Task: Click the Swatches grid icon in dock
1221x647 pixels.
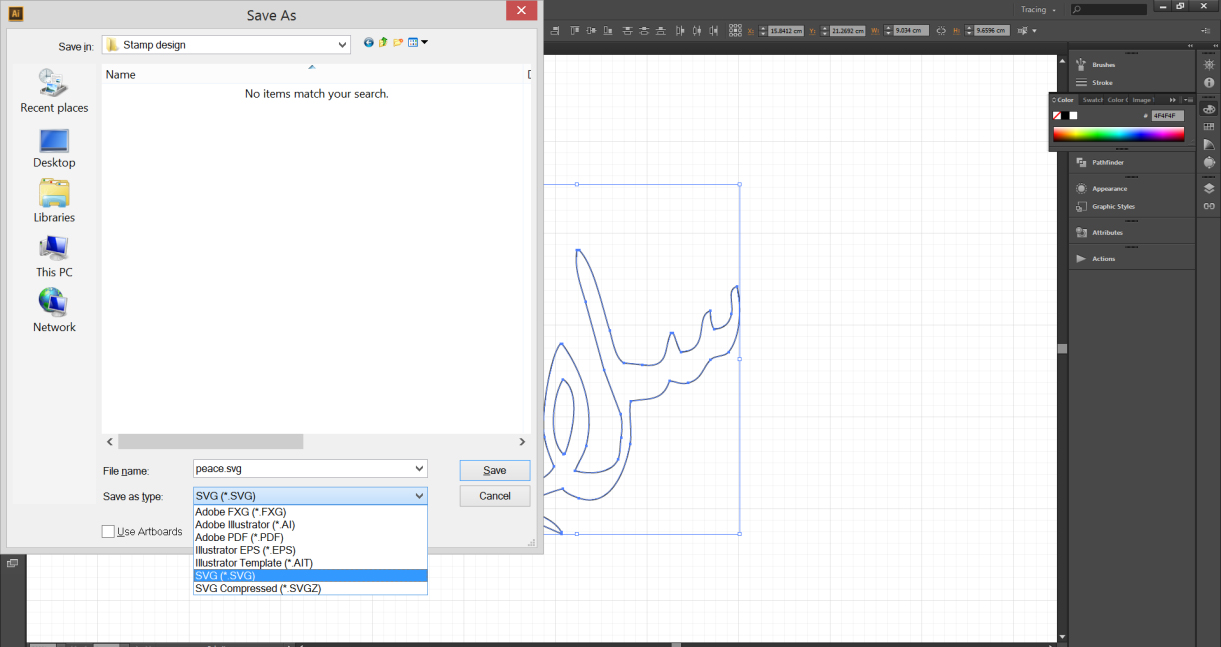Action: pos(1209,127)
